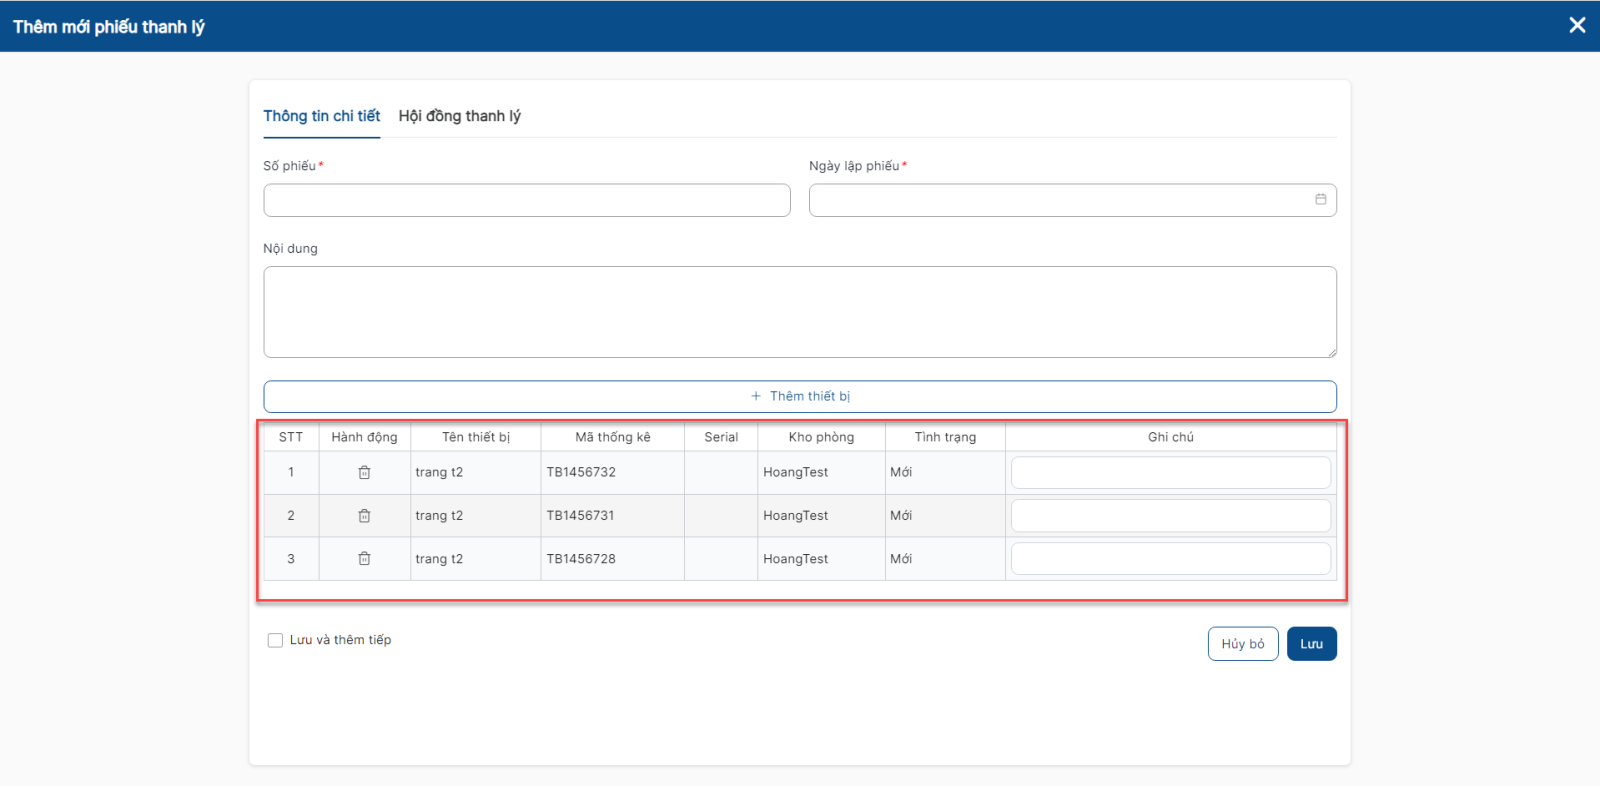1600x786 pixels.
Task: Delete the TB1456731 device row
Action: (364, 516)
